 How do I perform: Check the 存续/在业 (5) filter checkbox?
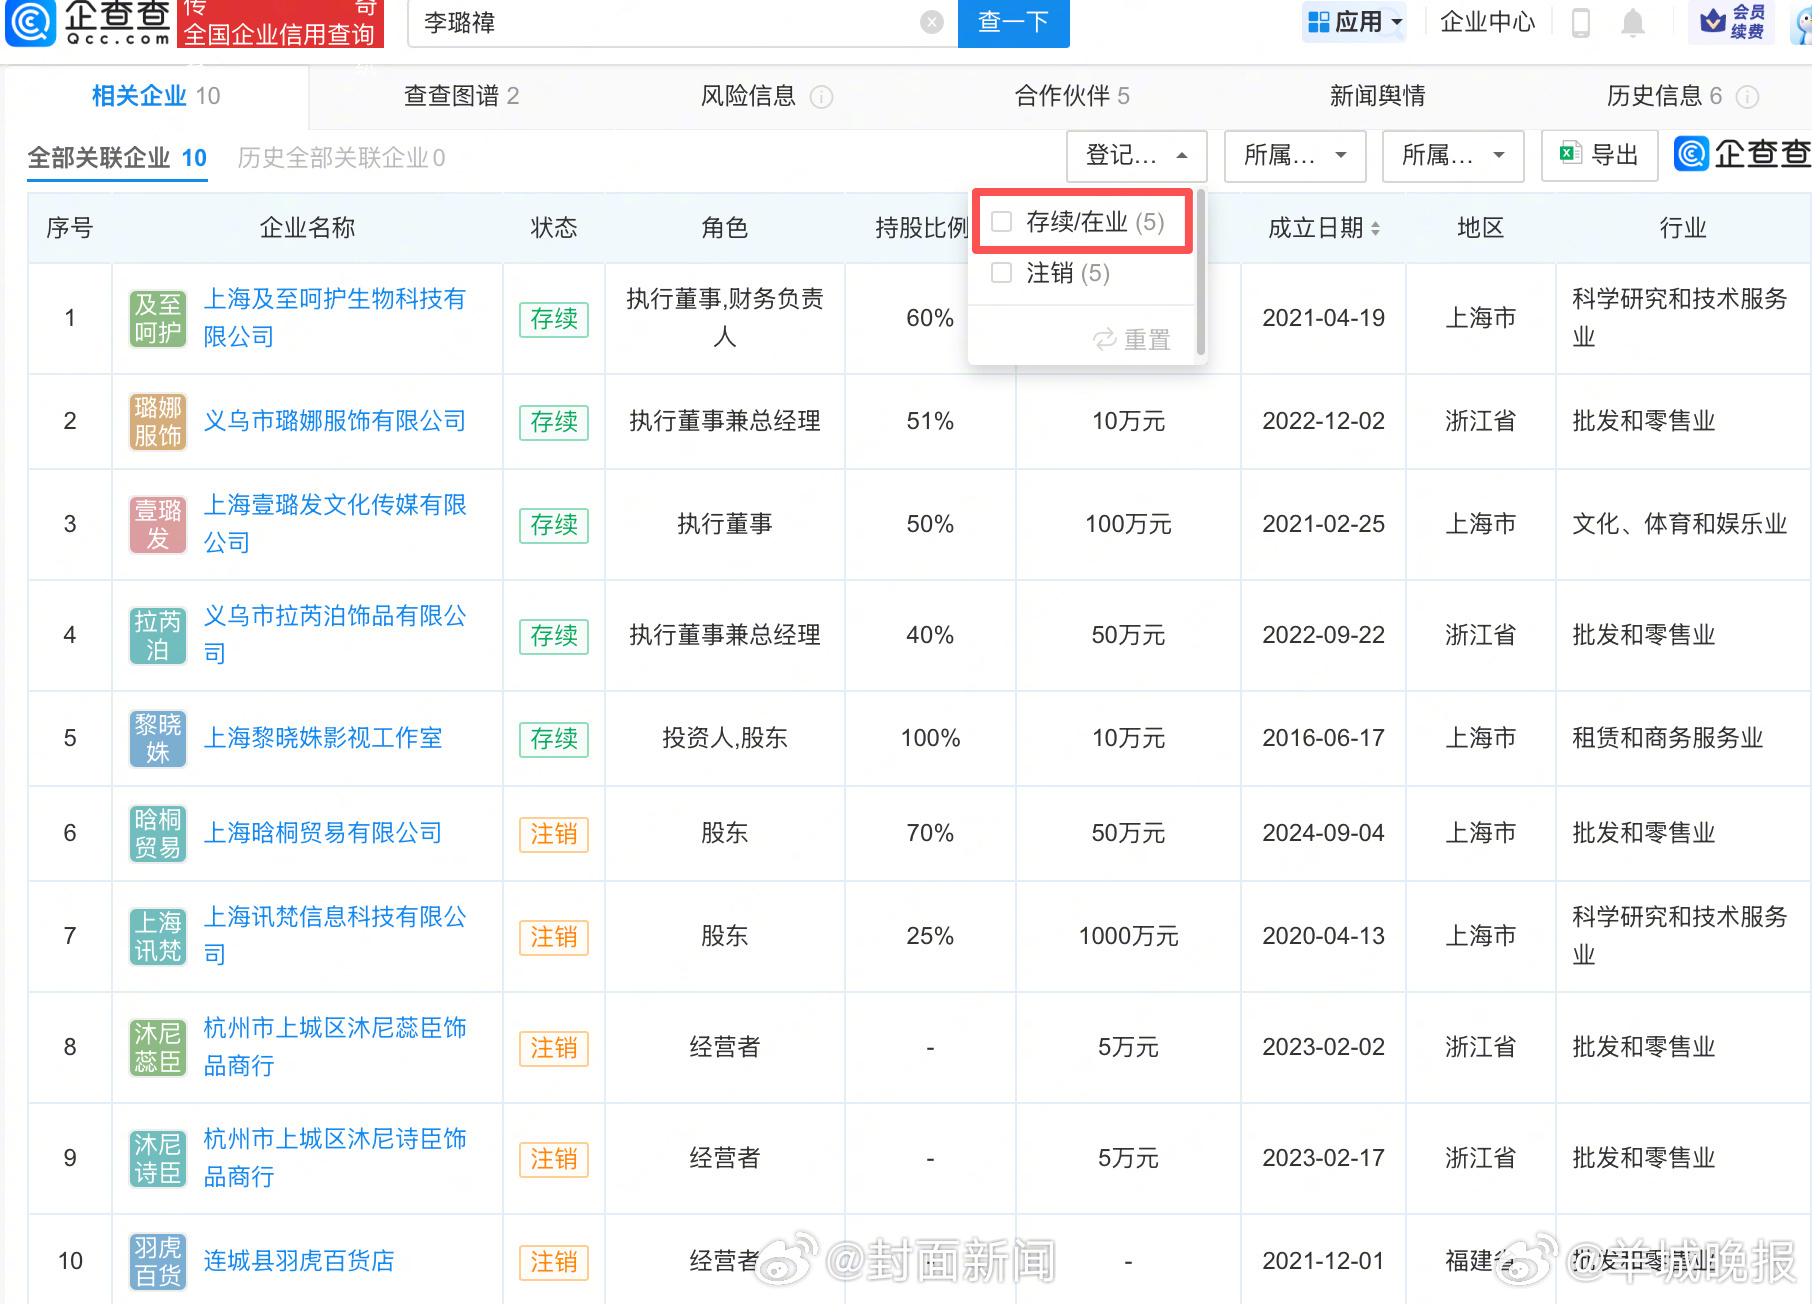[1002, 221]
